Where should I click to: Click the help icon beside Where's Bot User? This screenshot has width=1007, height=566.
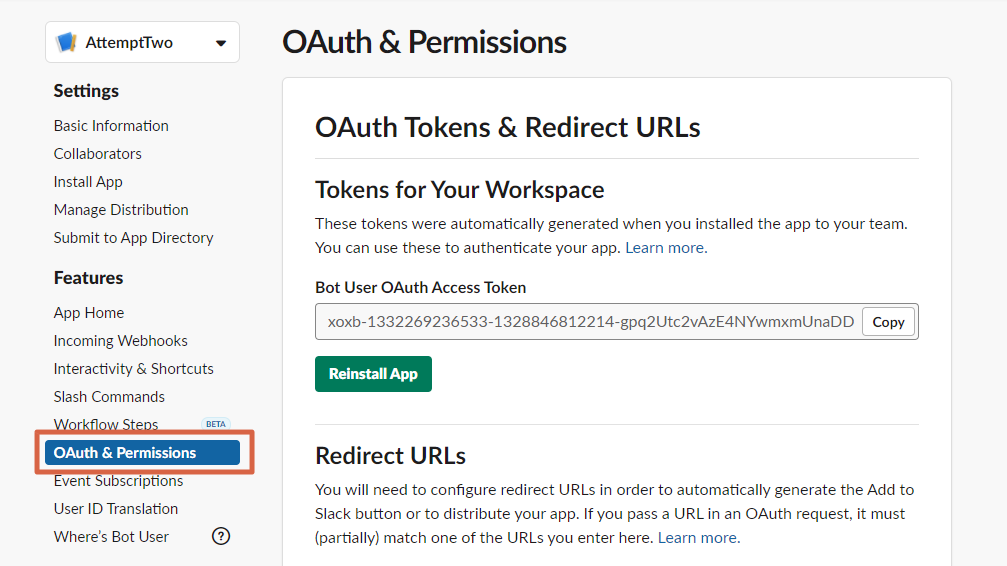point(221,536)
